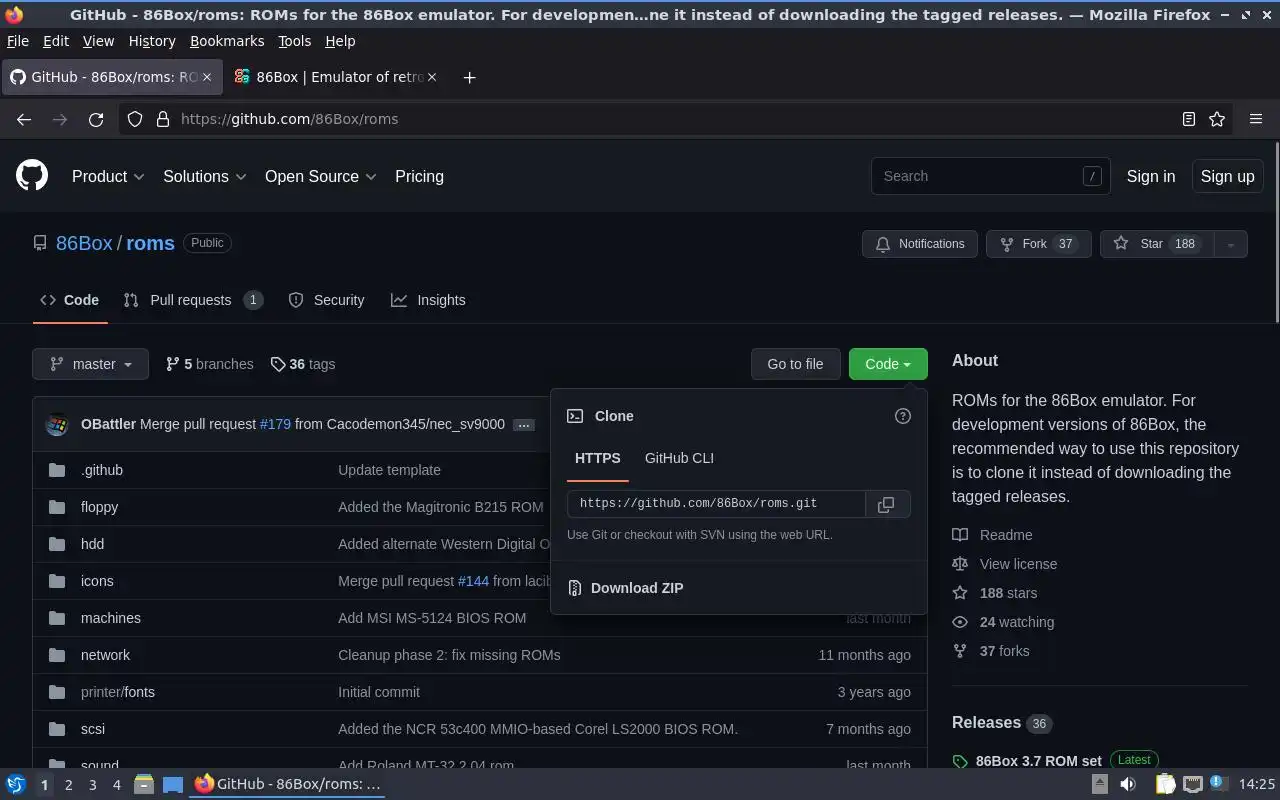Click OBattler's commit author avatar
This screenshot has width=1280, height=800.
pyautogui.click(x=57, y=424)
